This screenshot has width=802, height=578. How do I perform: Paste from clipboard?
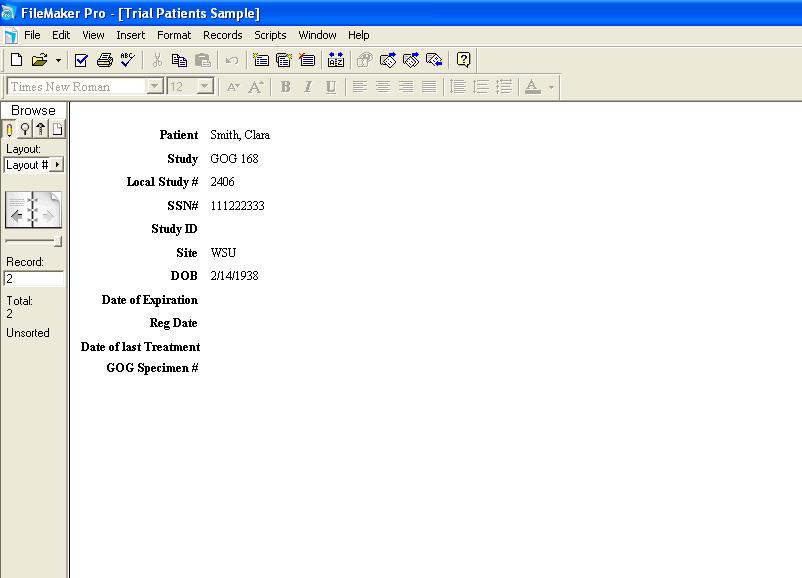203,60
